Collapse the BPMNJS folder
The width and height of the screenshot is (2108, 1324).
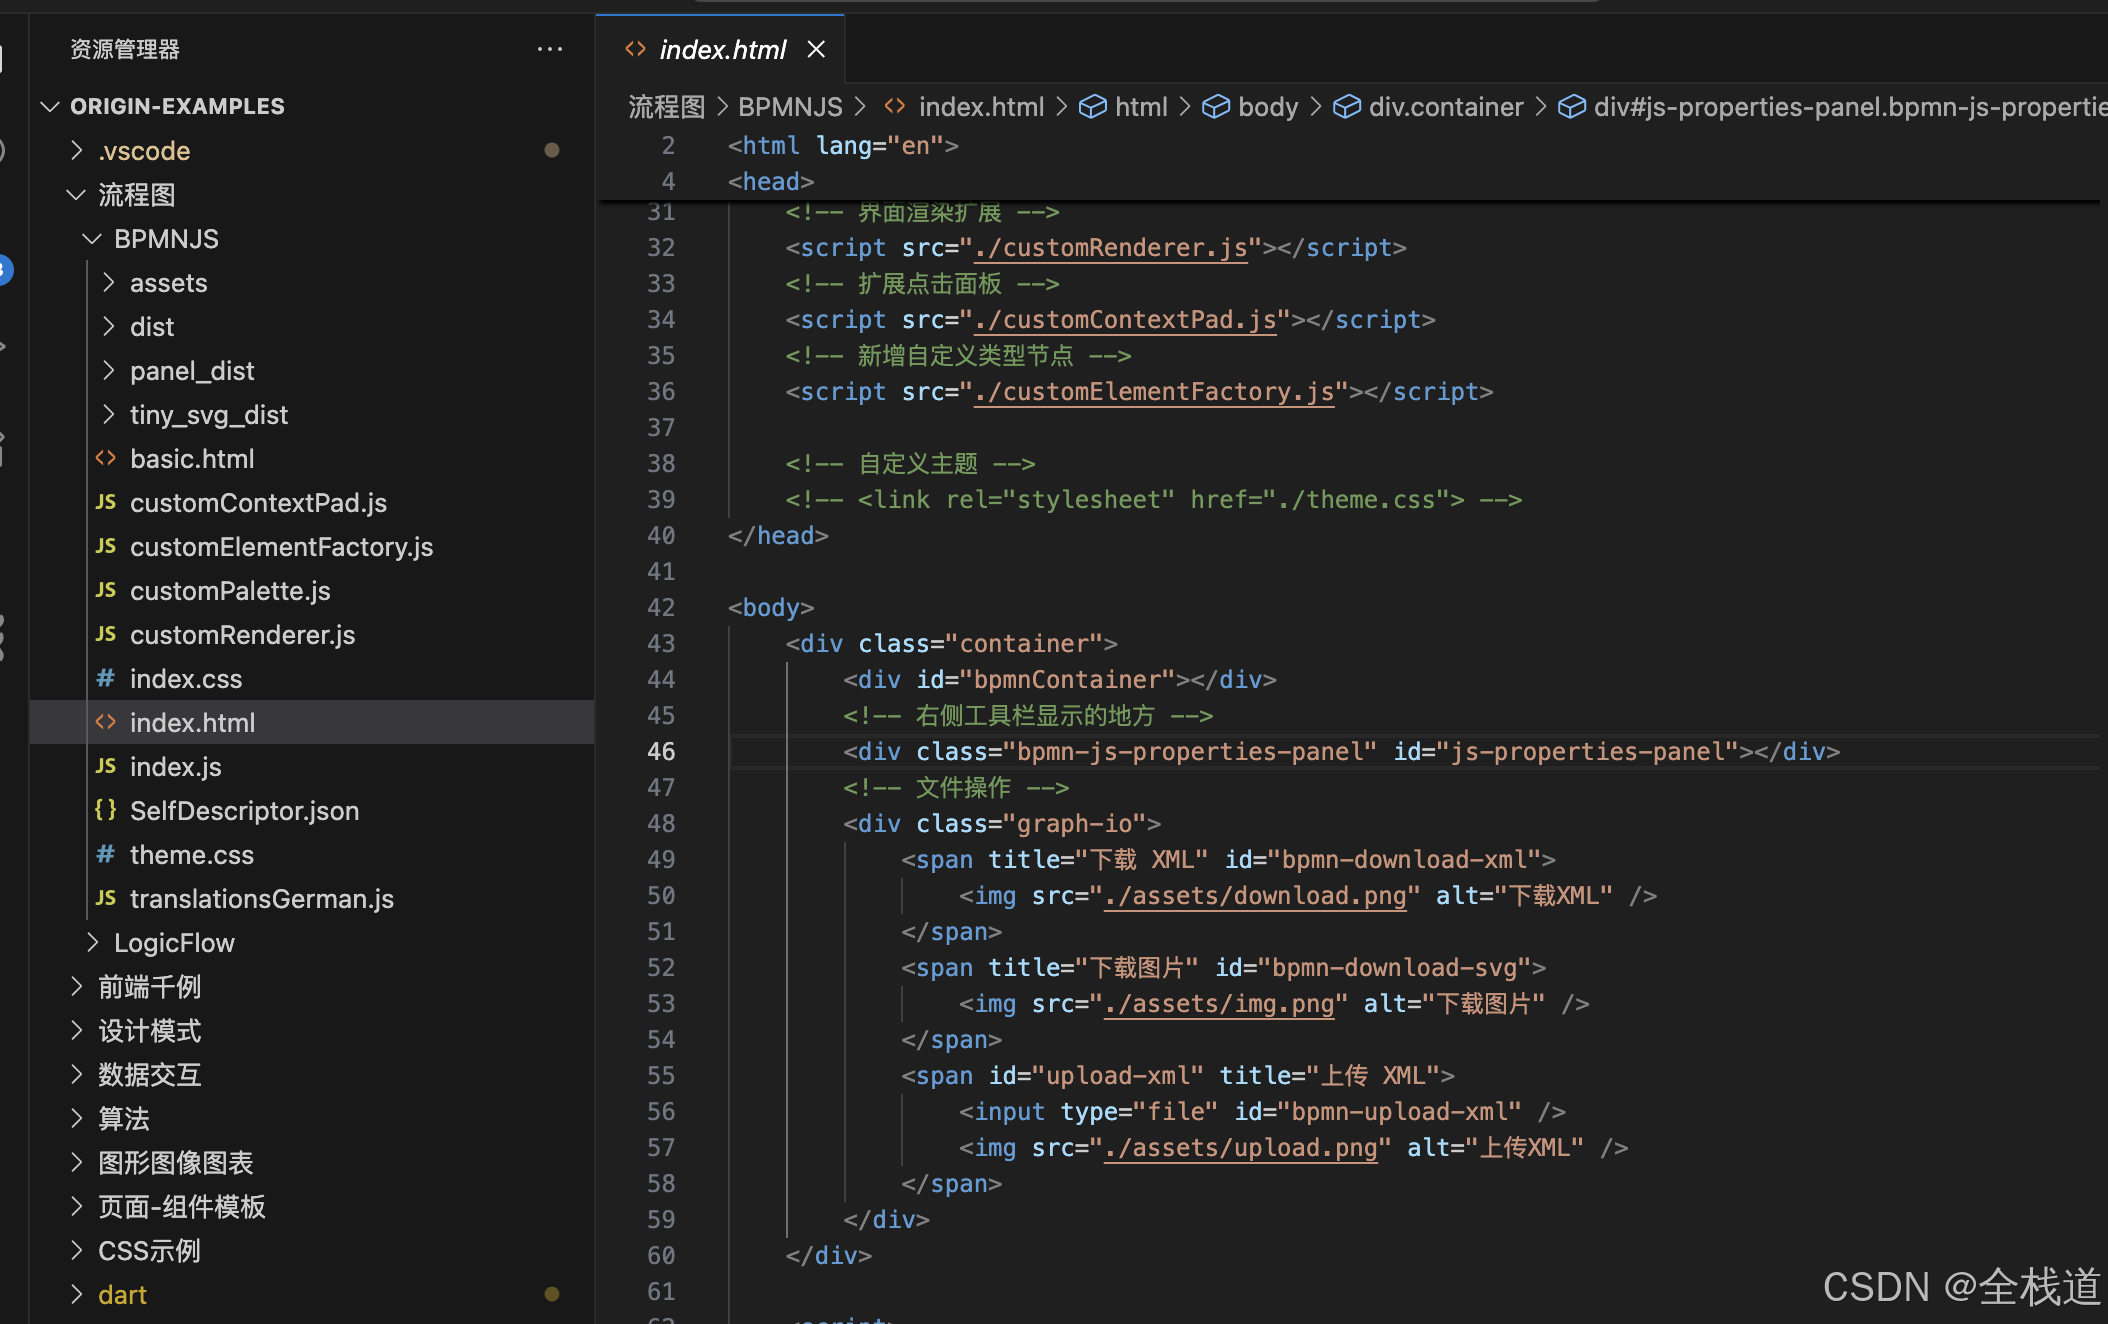pyautogui.click(x=93, y=239)
